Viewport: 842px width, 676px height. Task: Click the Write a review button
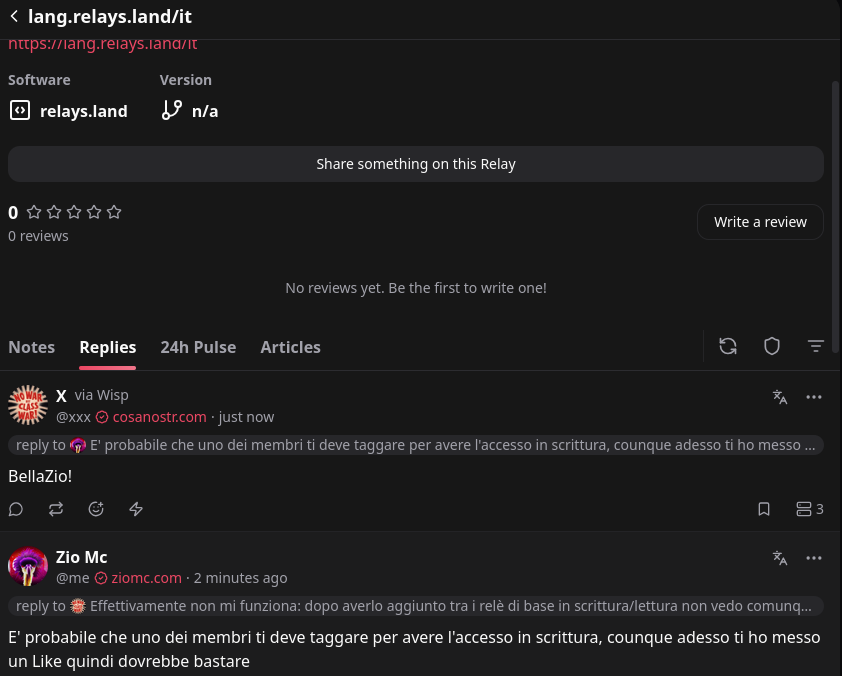[x=760, y=222]
